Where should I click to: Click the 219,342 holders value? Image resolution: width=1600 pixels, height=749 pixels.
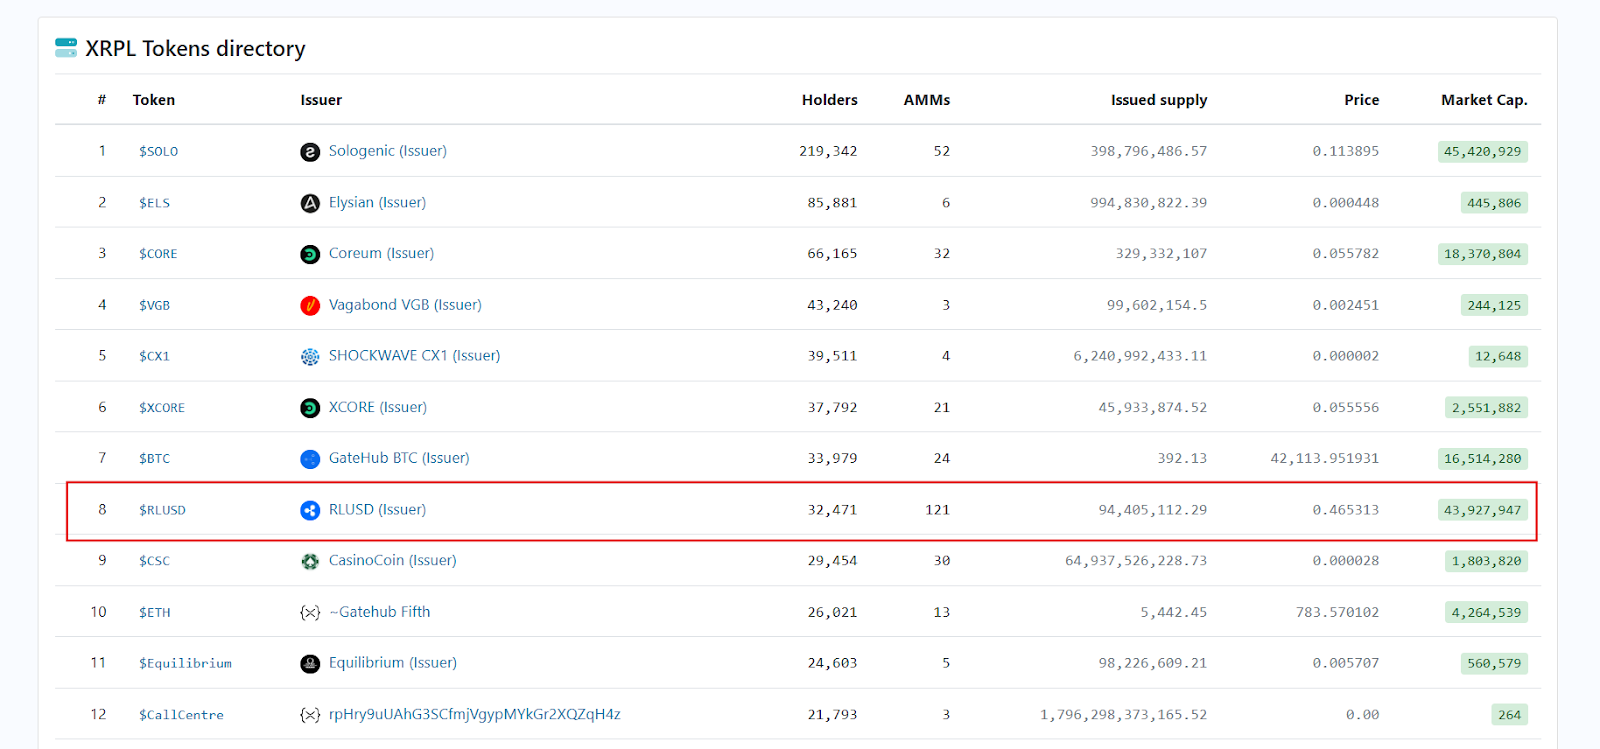tap(828, 152)
